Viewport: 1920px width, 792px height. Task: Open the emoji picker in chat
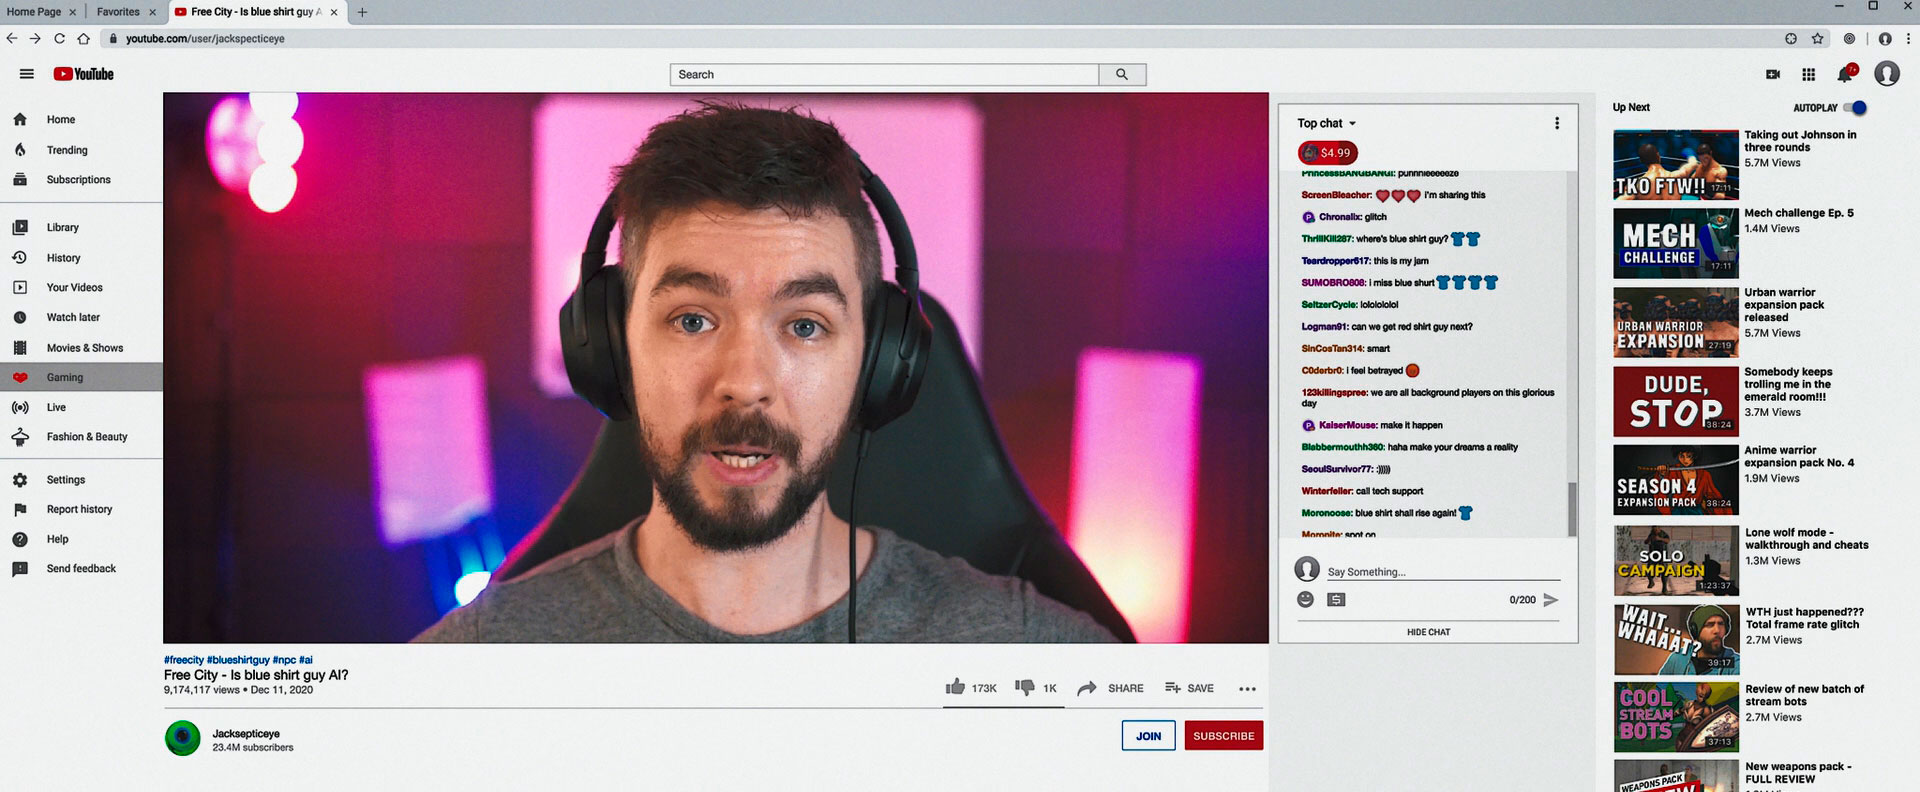(x=1305, y=599)
